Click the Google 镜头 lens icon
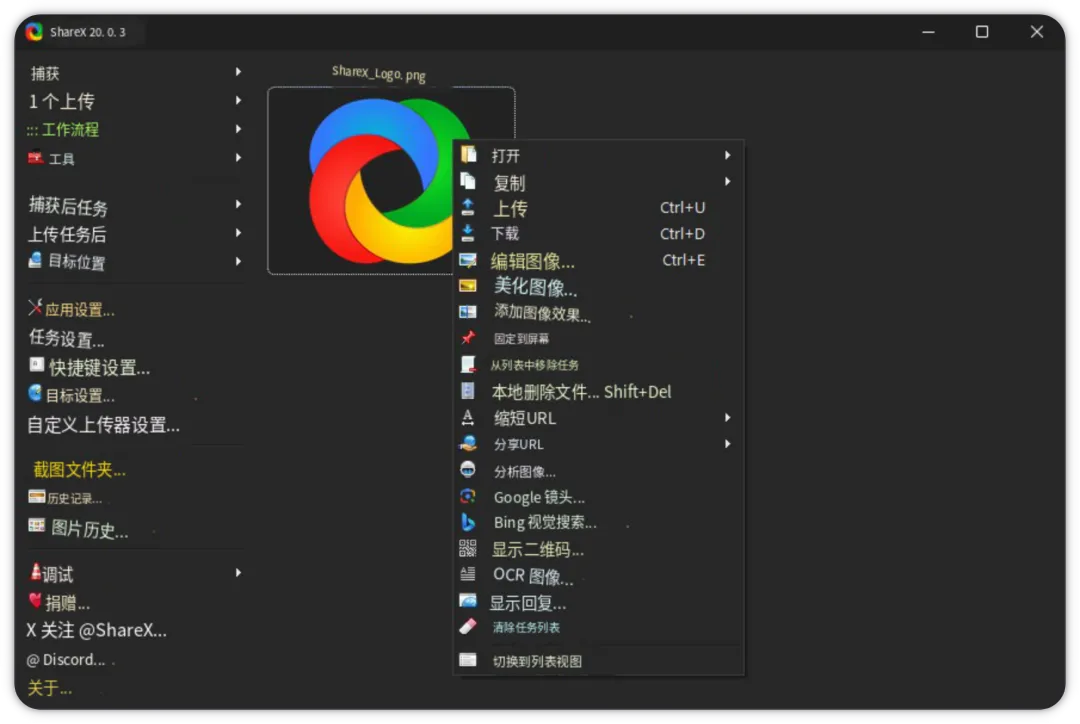The width and height of the screenshot is (1080, 724). [468, 496]
